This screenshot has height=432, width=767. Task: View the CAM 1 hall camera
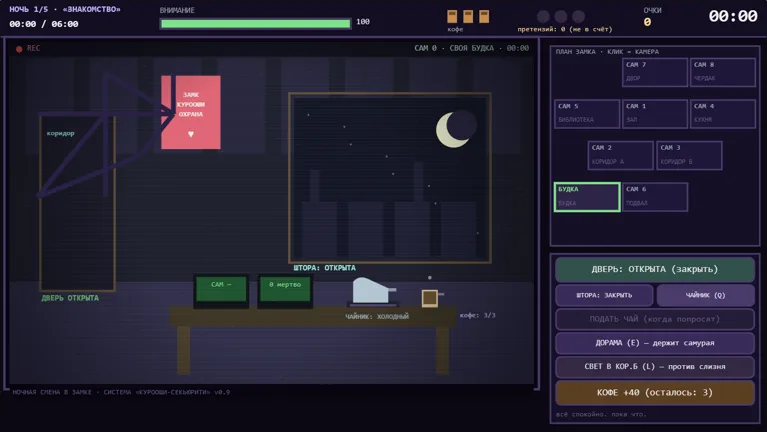654,114
